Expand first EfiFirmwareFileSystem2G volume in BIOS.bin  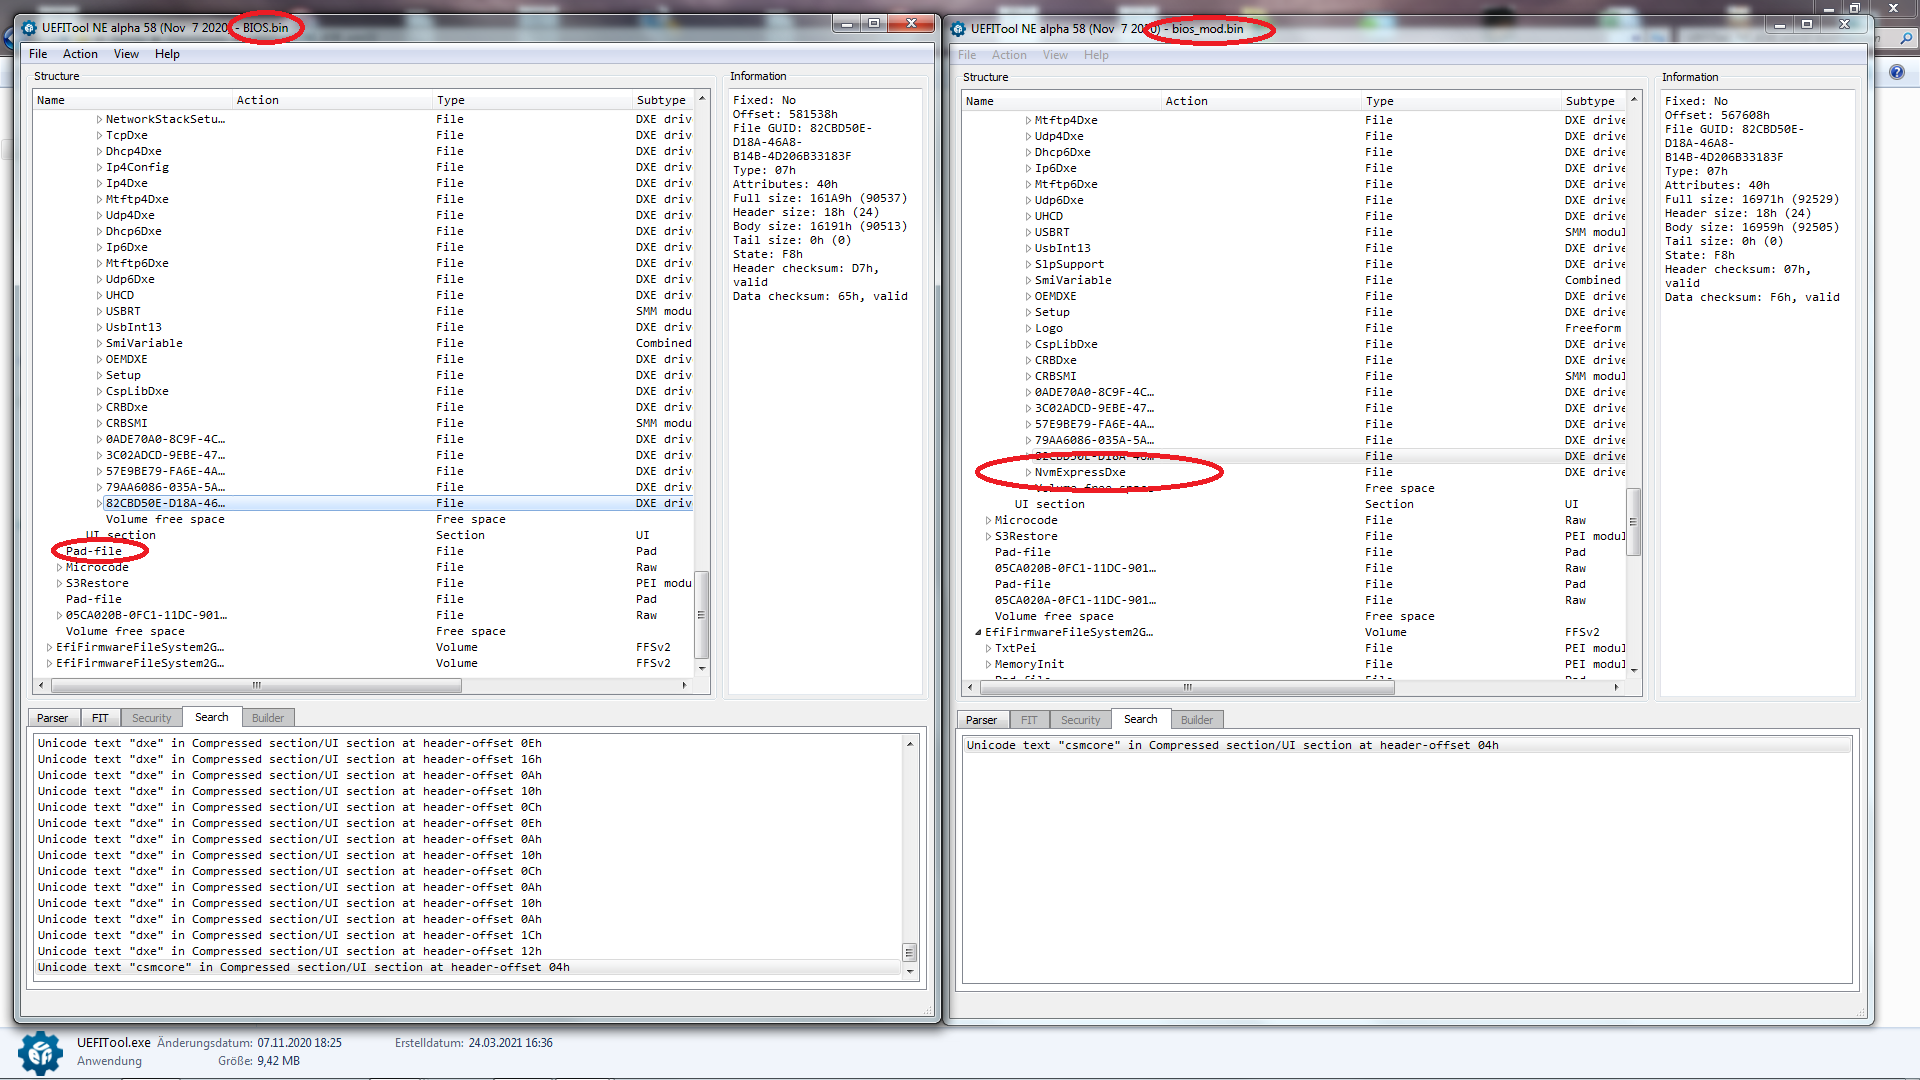[x=49, y=648]
